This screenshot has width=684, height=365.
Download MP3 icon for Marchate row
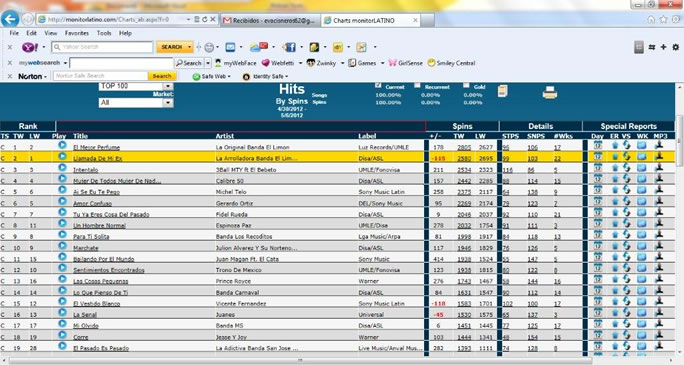coord(659,245)
